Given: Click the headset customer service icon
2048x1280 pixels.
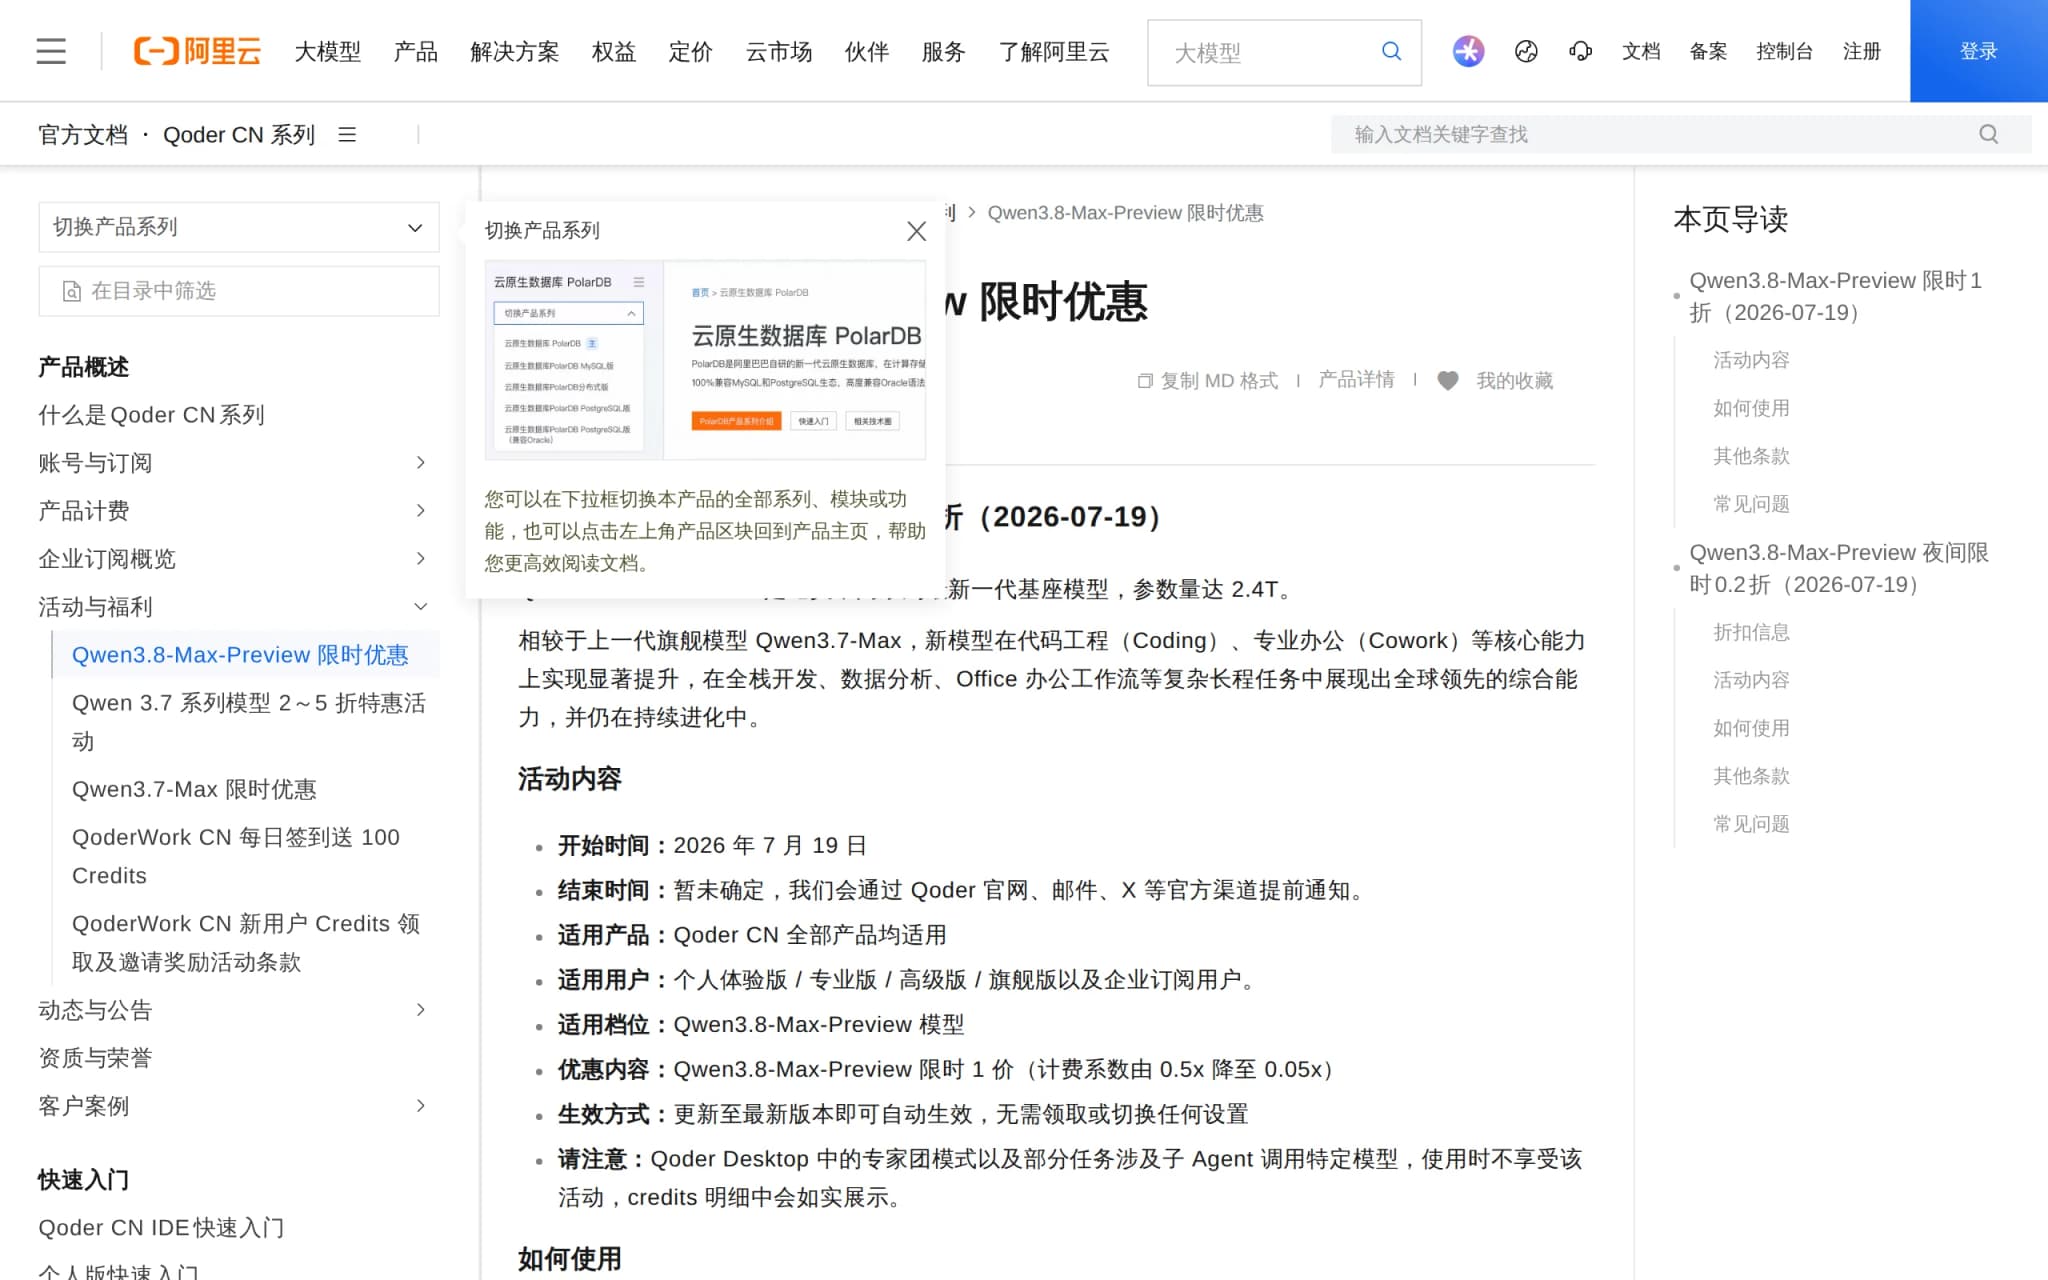Looking at the screenshot, I should click(x=1581, y=51).
